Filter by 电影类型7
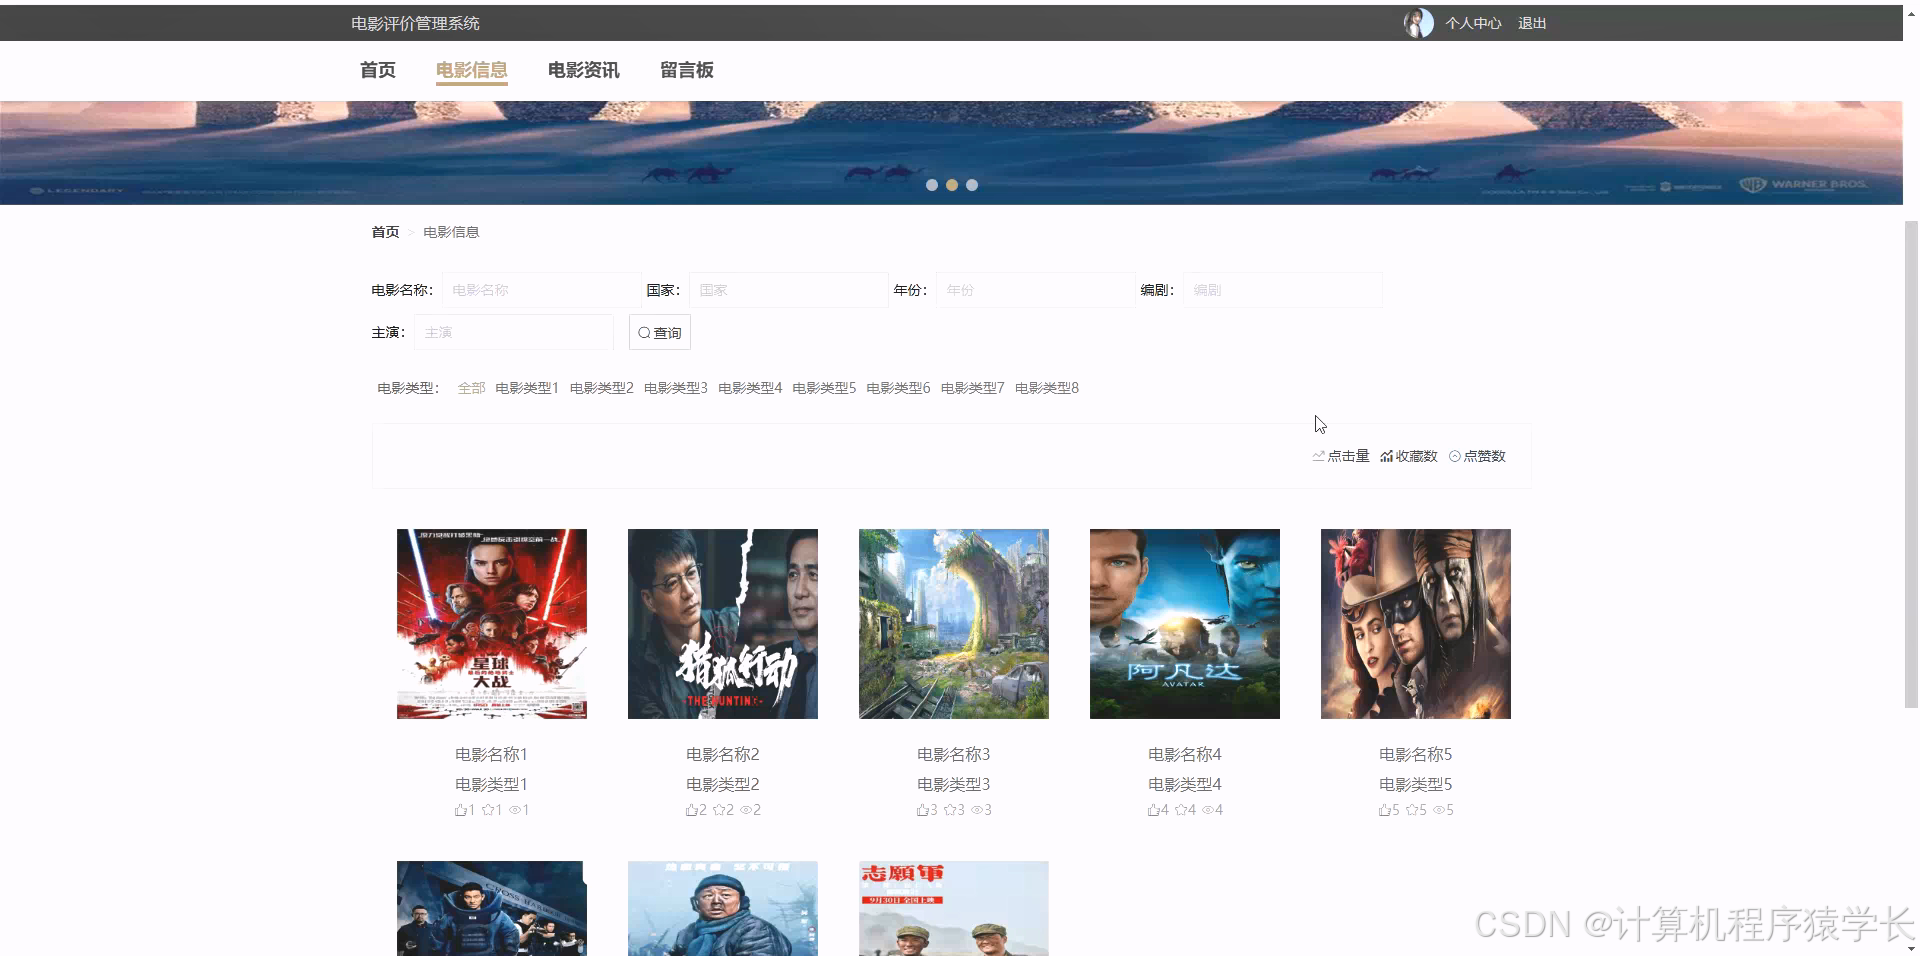This screenshot has height=956, width=1920. coord(972,388)
